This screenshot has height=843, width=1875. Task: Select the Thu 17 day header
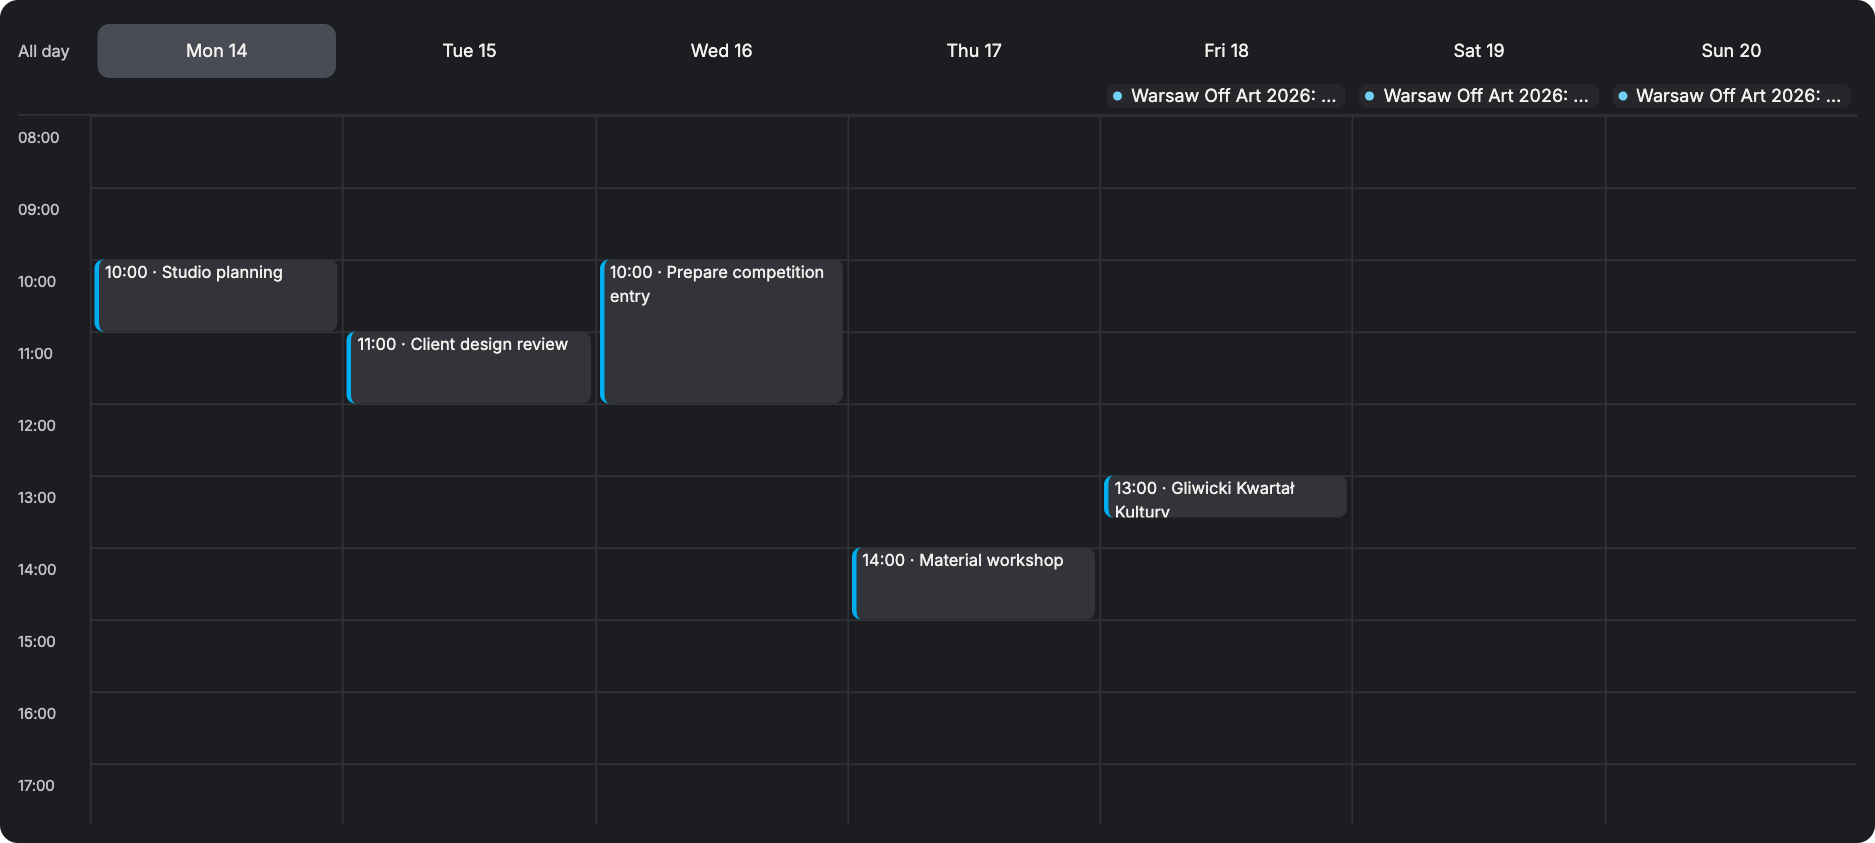[x=974, y=51]
